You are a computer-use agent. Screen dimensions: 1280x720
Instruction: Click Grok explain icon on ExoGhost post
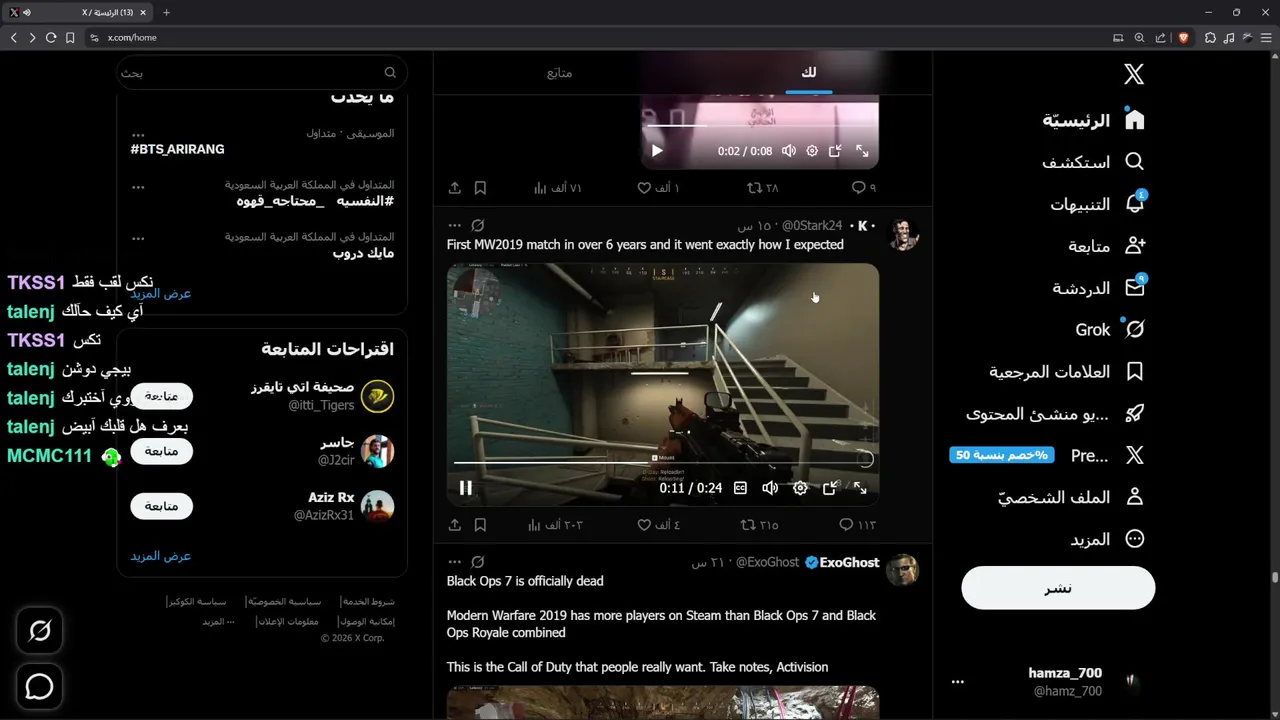pyautogui.click(x=478, y=562)
